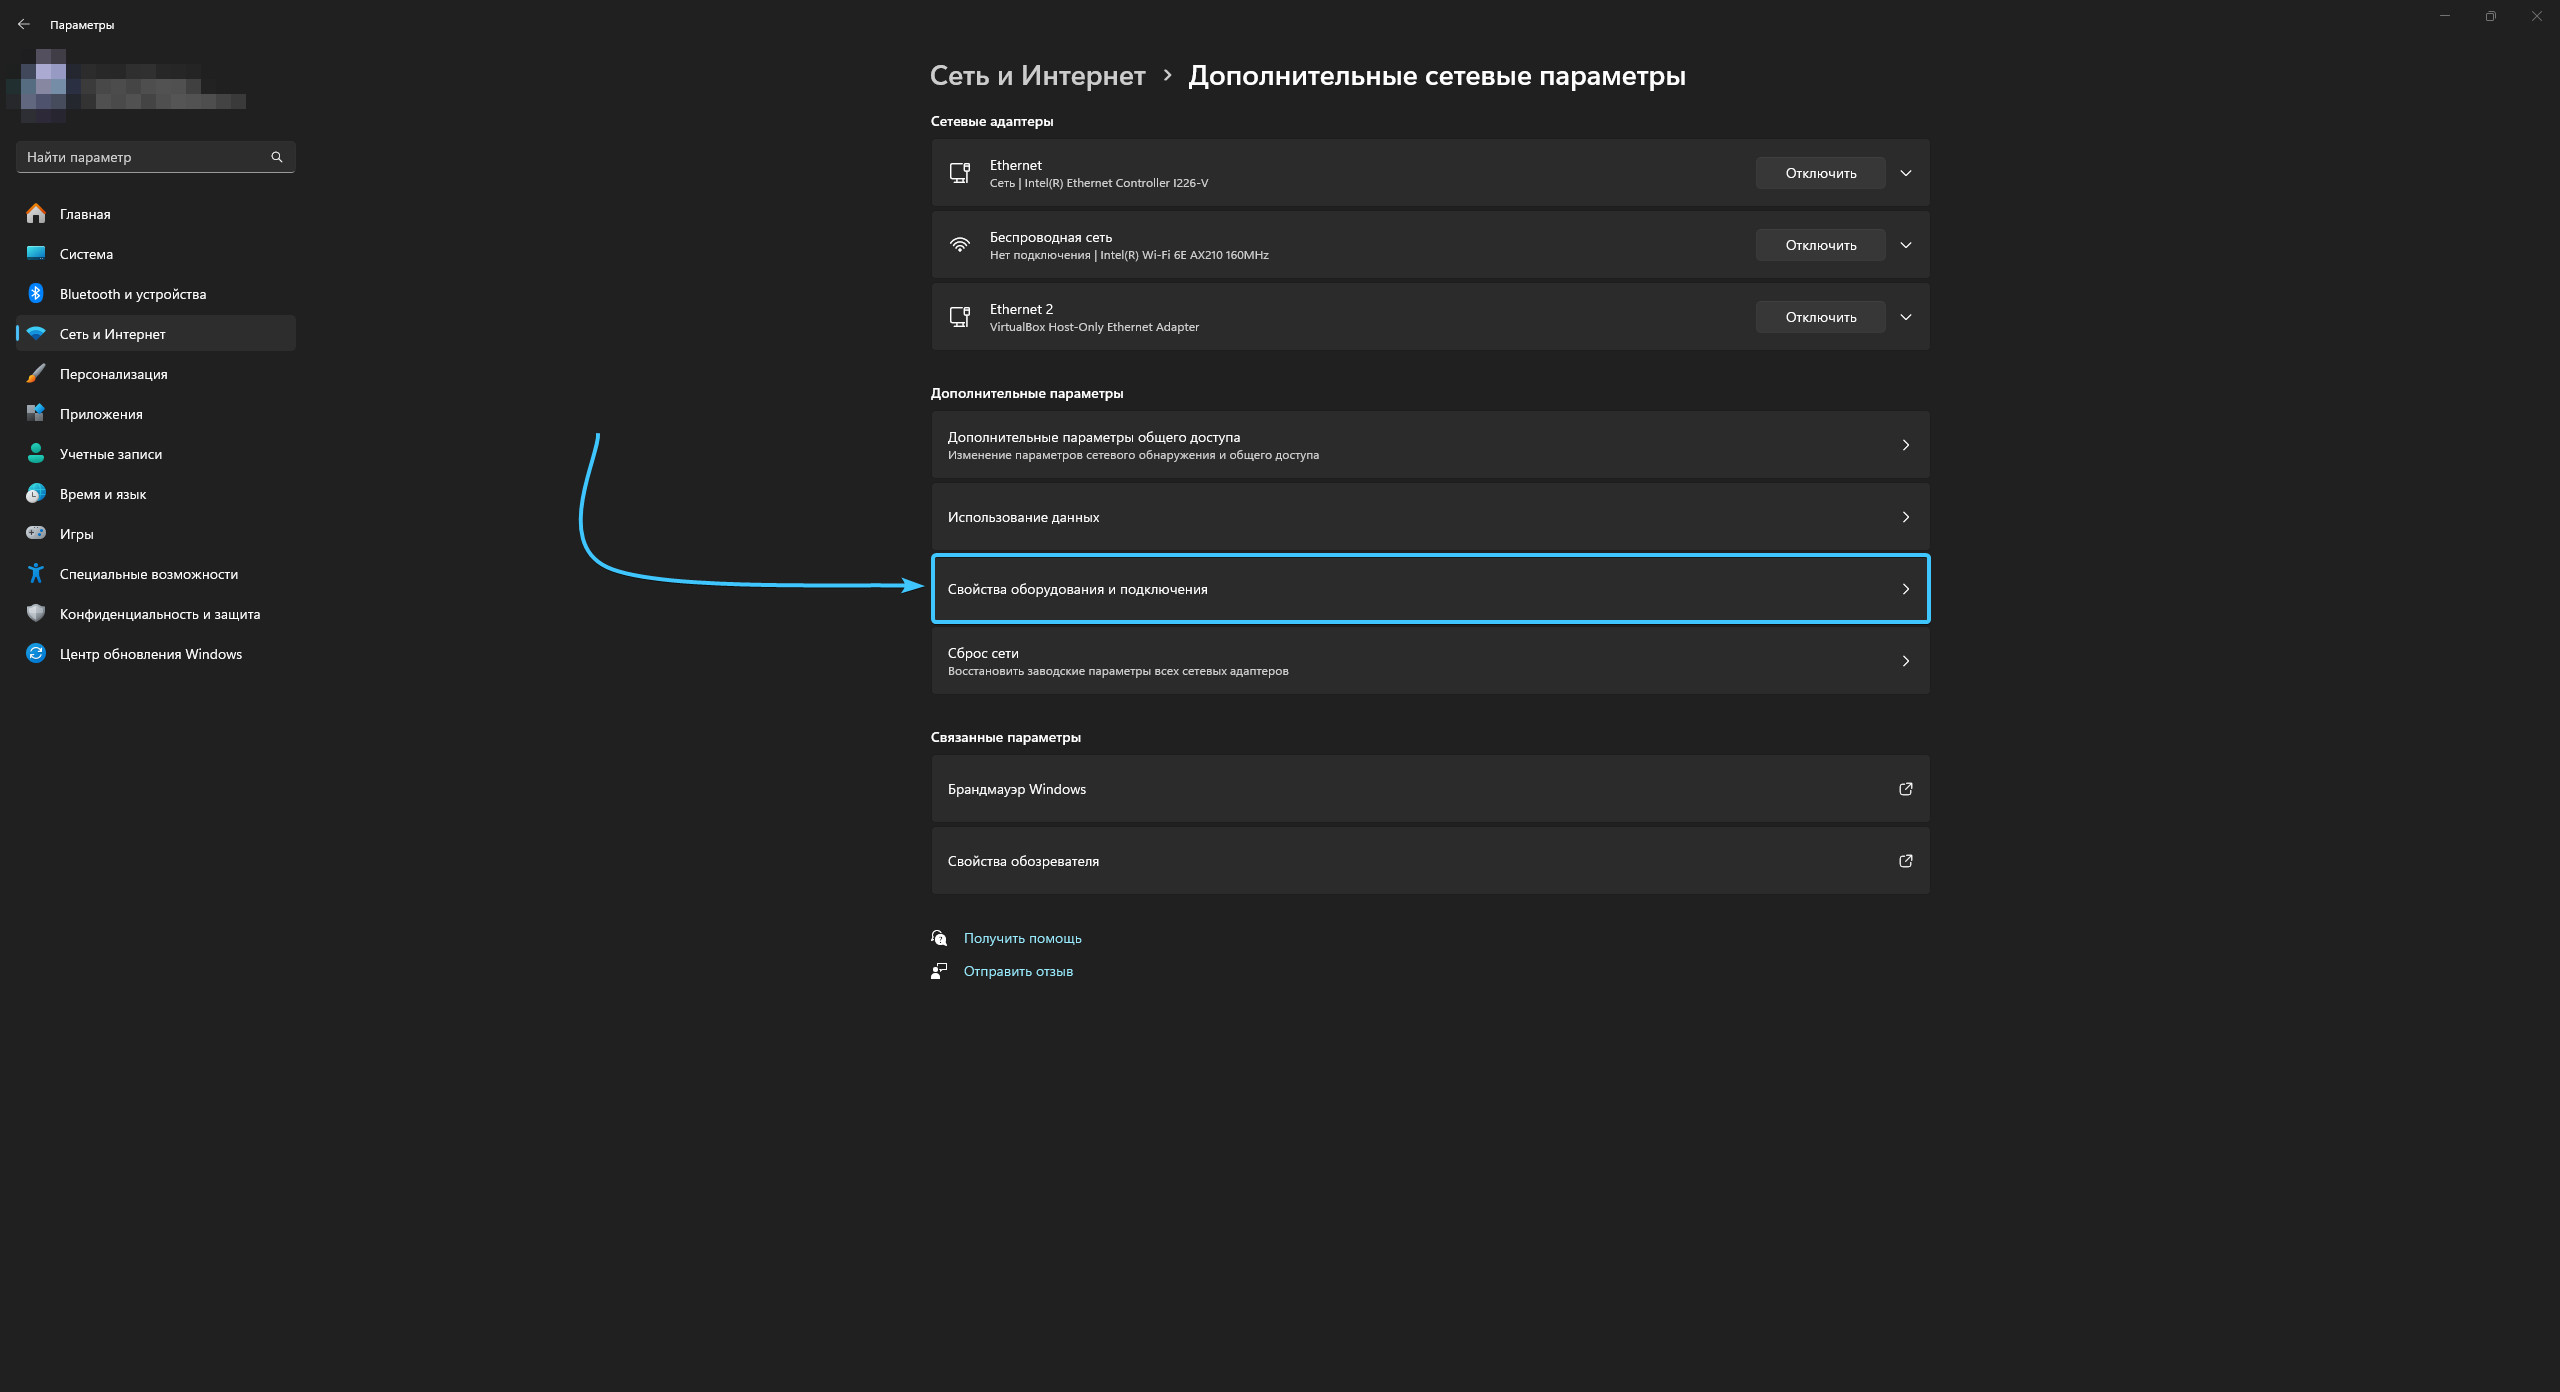Select Система in the sidebar
2560x1392 pixels.
[x=86, y=254]
